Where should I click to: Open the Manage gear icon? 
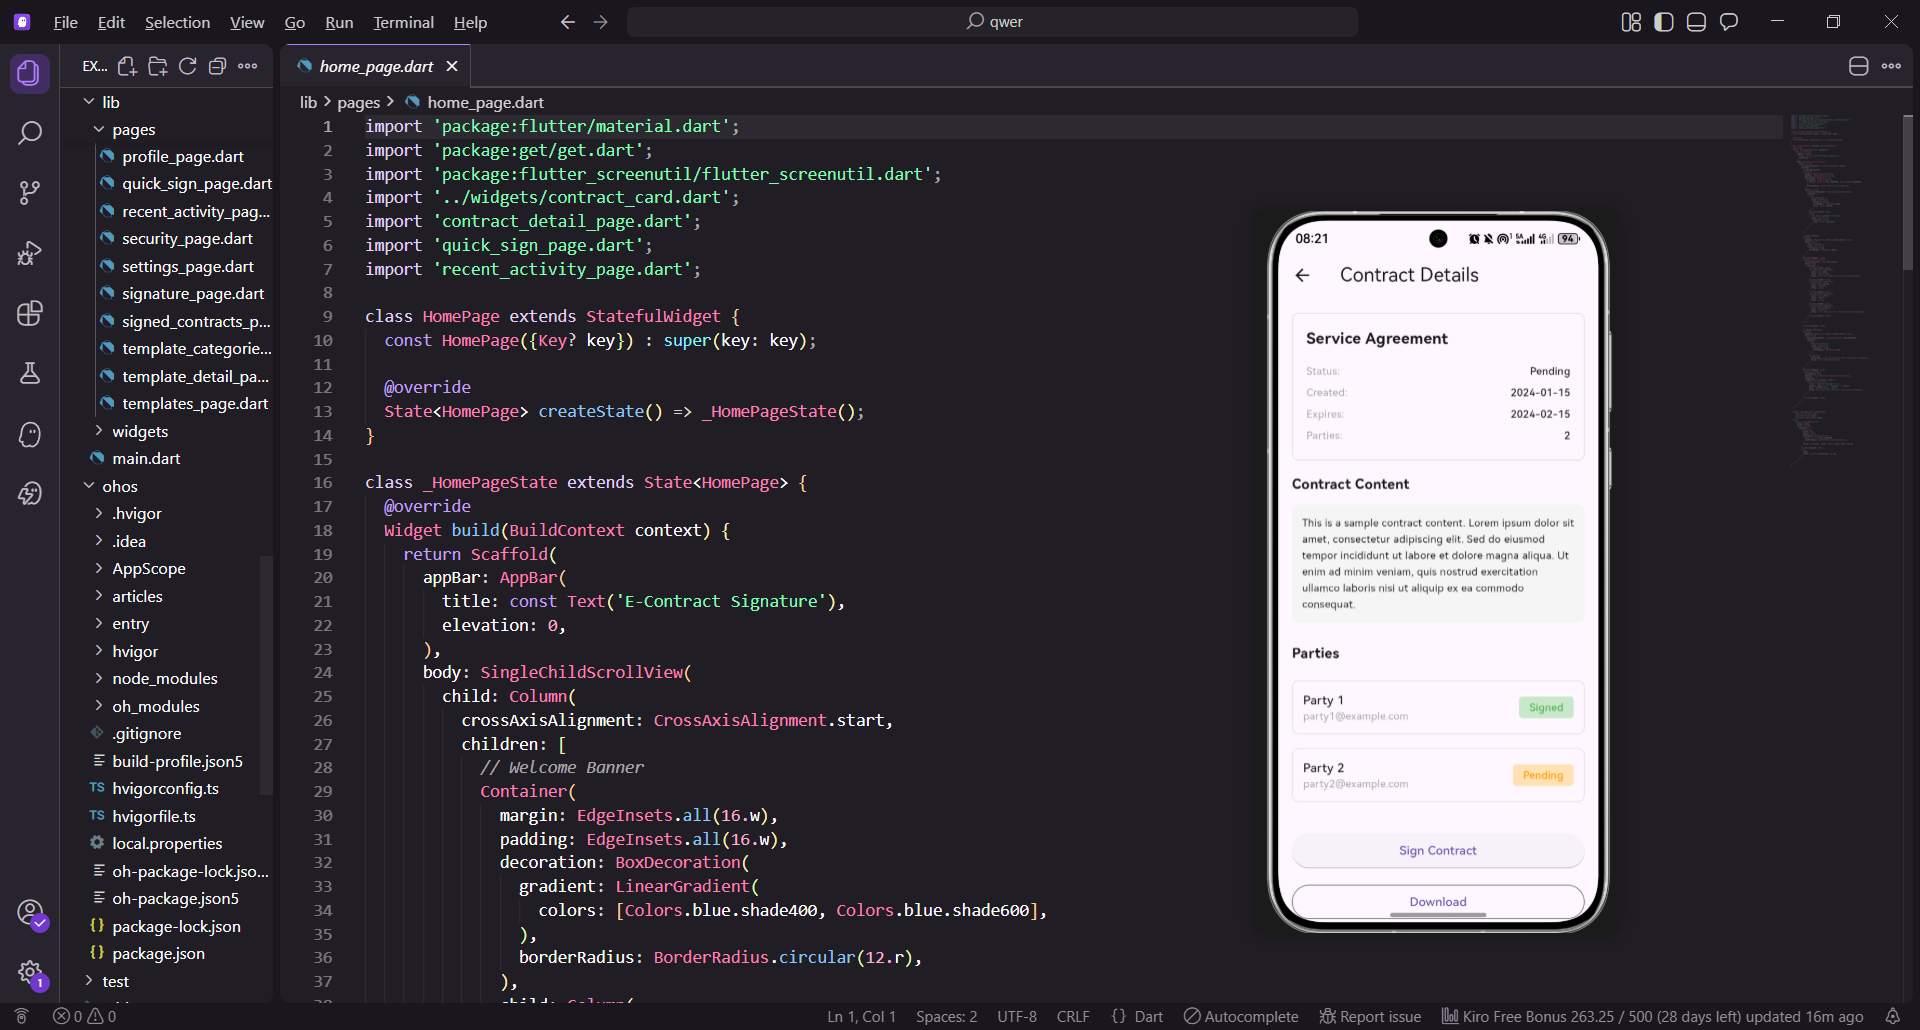30,972
